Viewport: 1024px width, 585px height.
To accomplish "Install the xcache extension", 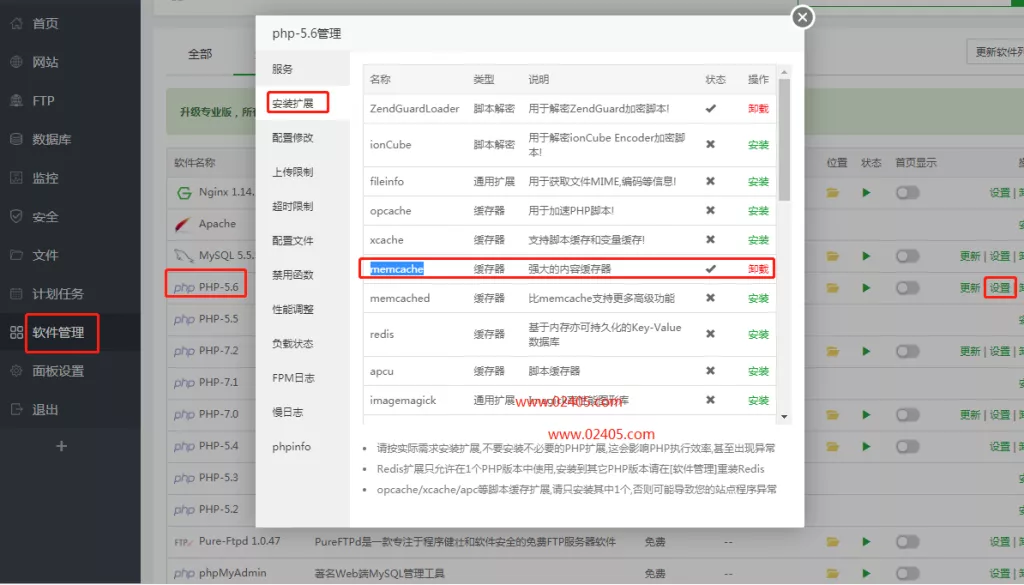I will pos(758,240).
